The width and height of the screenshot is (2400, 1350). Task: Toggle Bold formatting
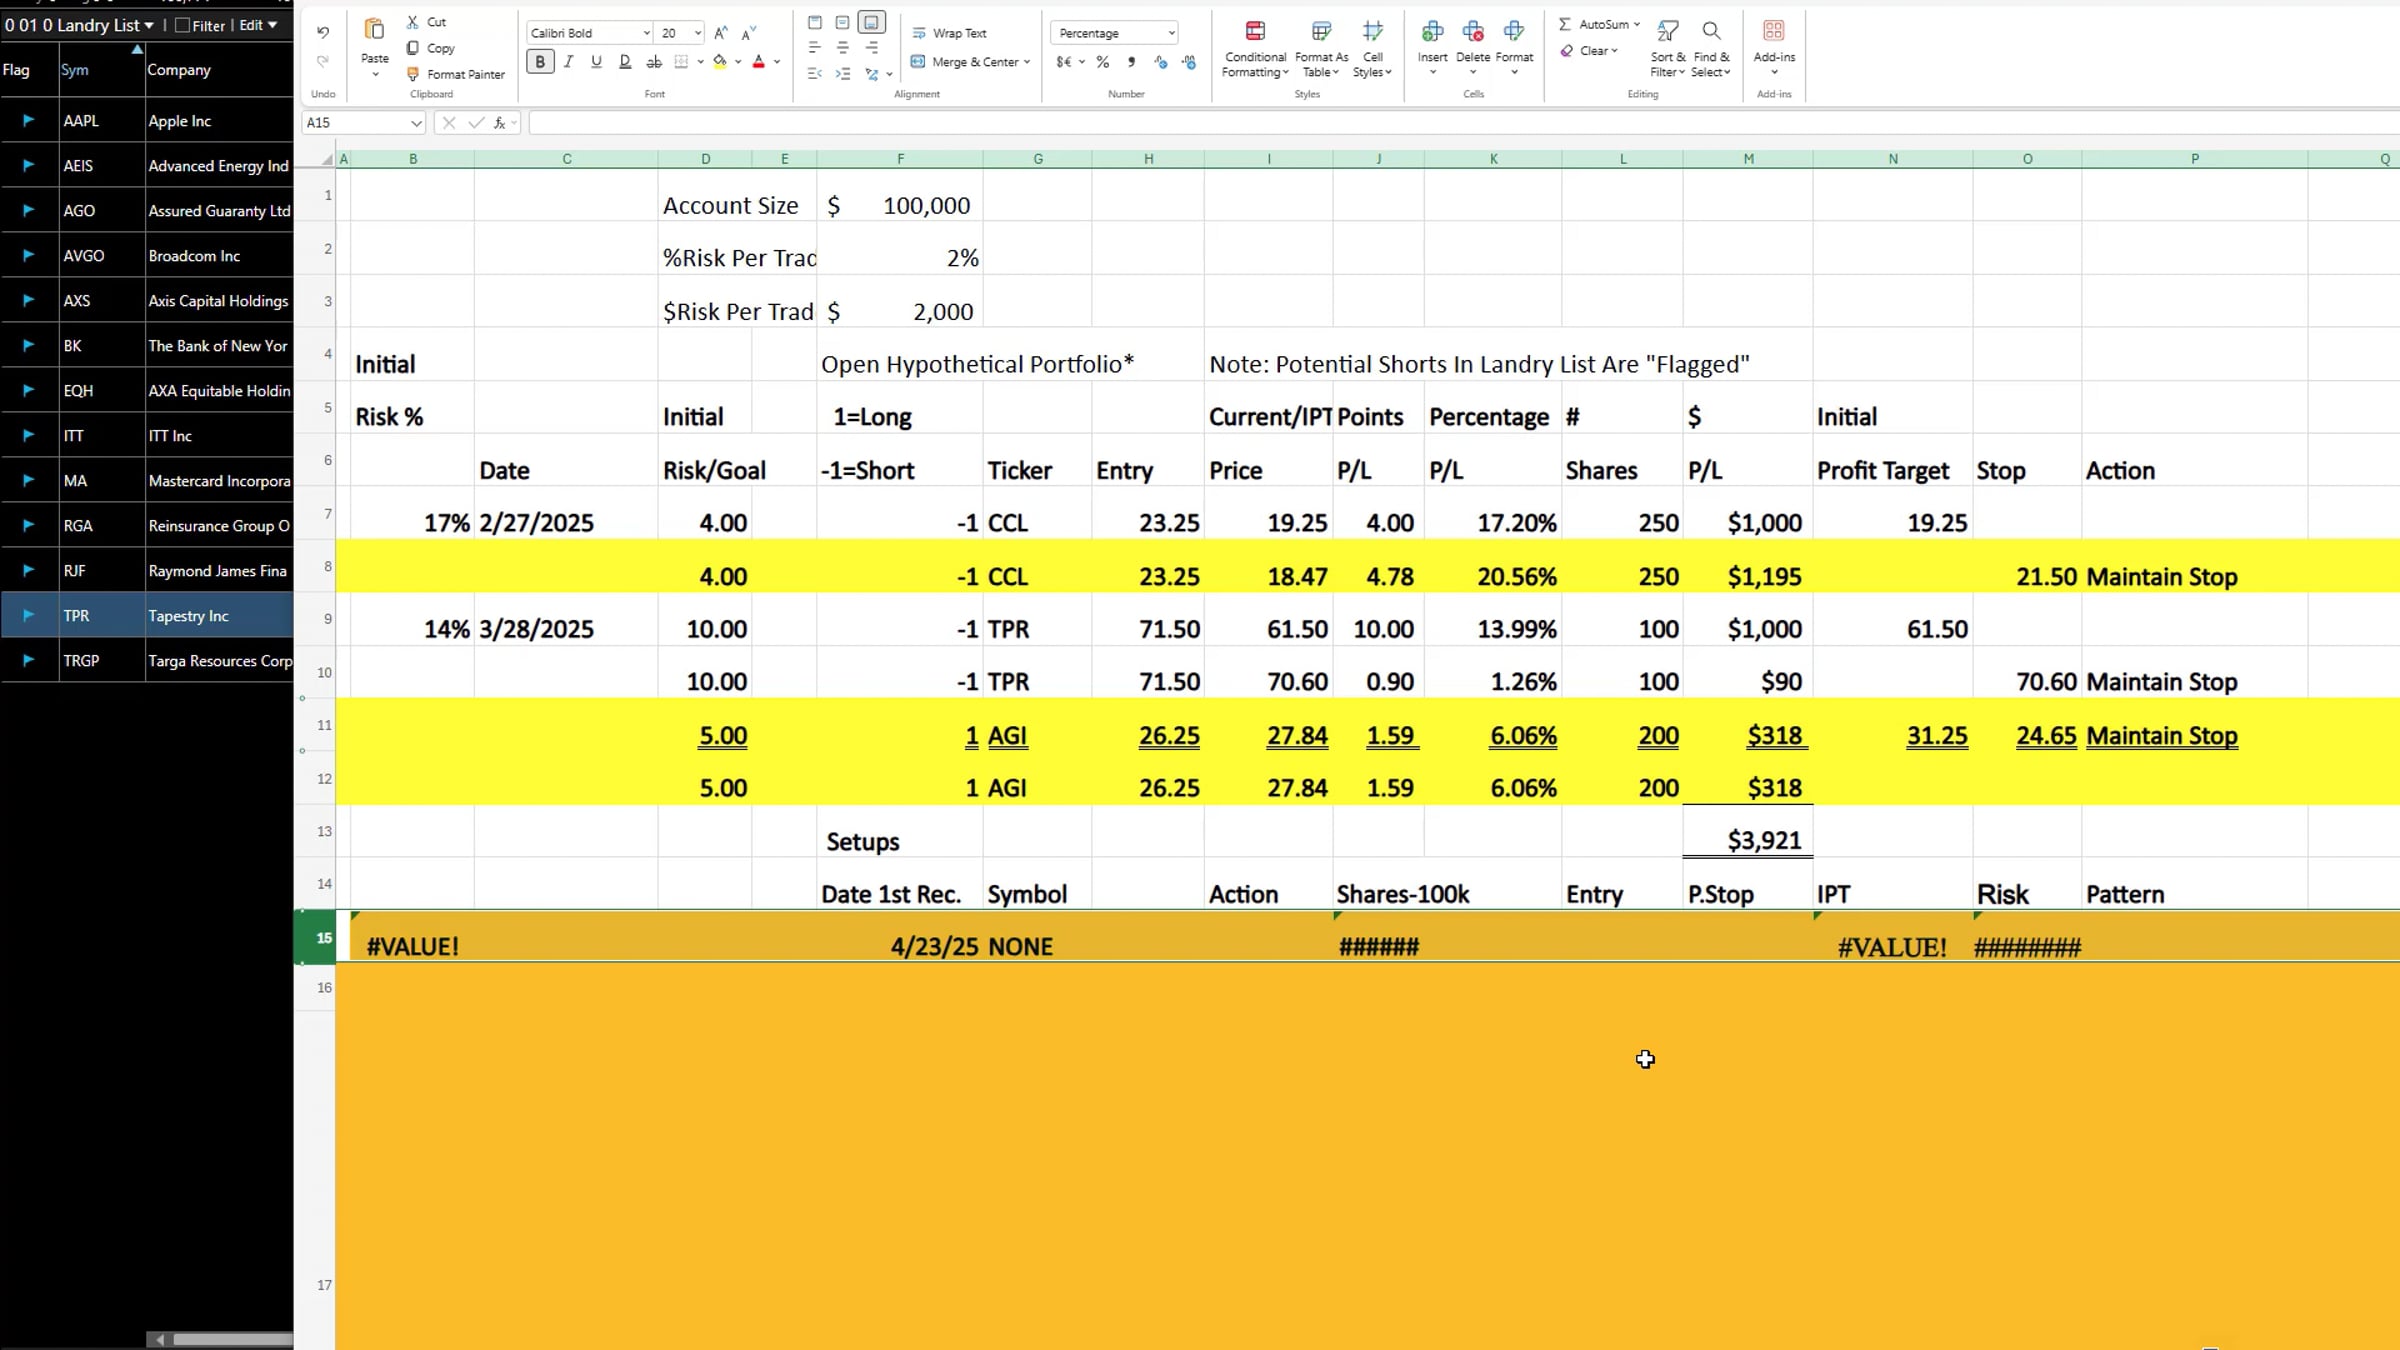point(540,62)
